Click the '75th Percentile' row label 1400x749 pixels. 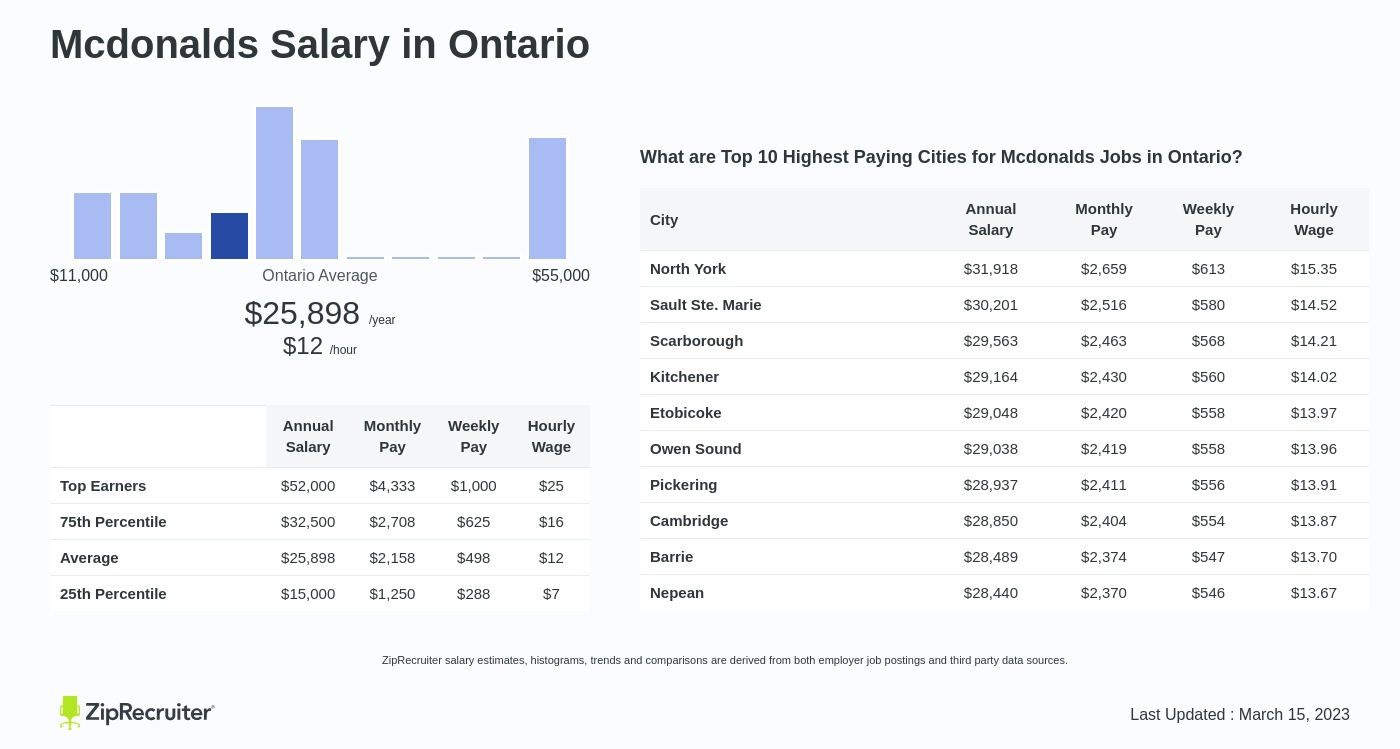(113, 522)
